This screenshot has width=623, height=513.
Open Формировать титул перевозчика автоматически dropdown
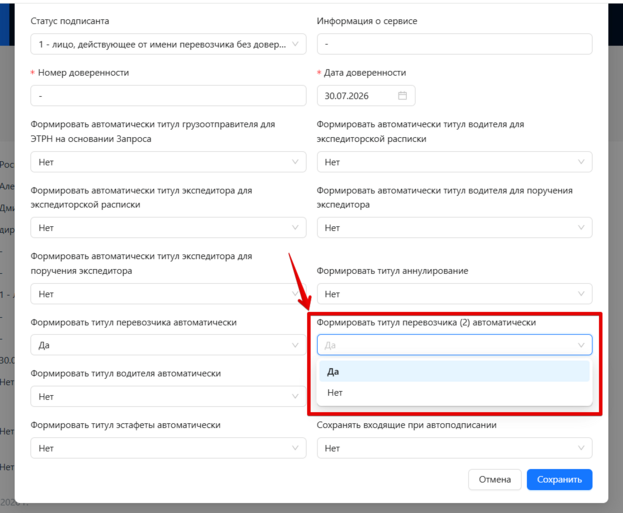(168, 345)
